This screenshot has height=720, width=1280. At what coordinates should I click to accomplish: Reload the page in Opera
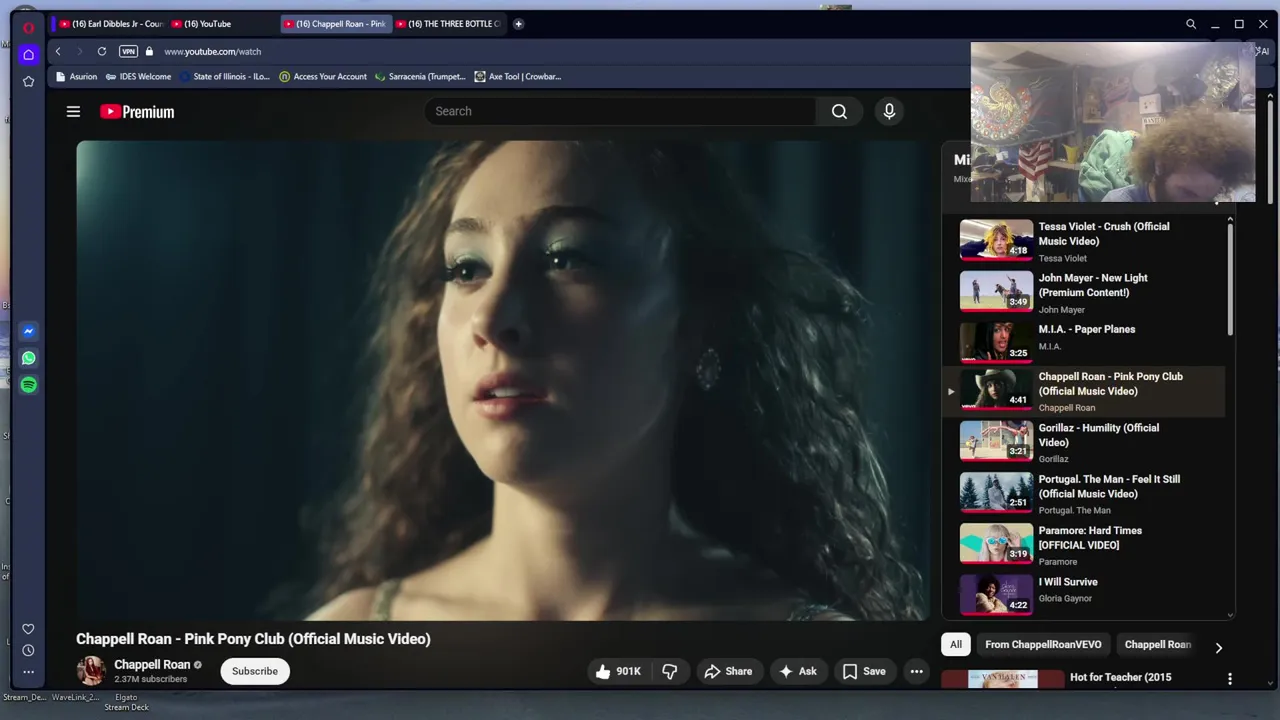pyautogui.click(x=102, y=51)
